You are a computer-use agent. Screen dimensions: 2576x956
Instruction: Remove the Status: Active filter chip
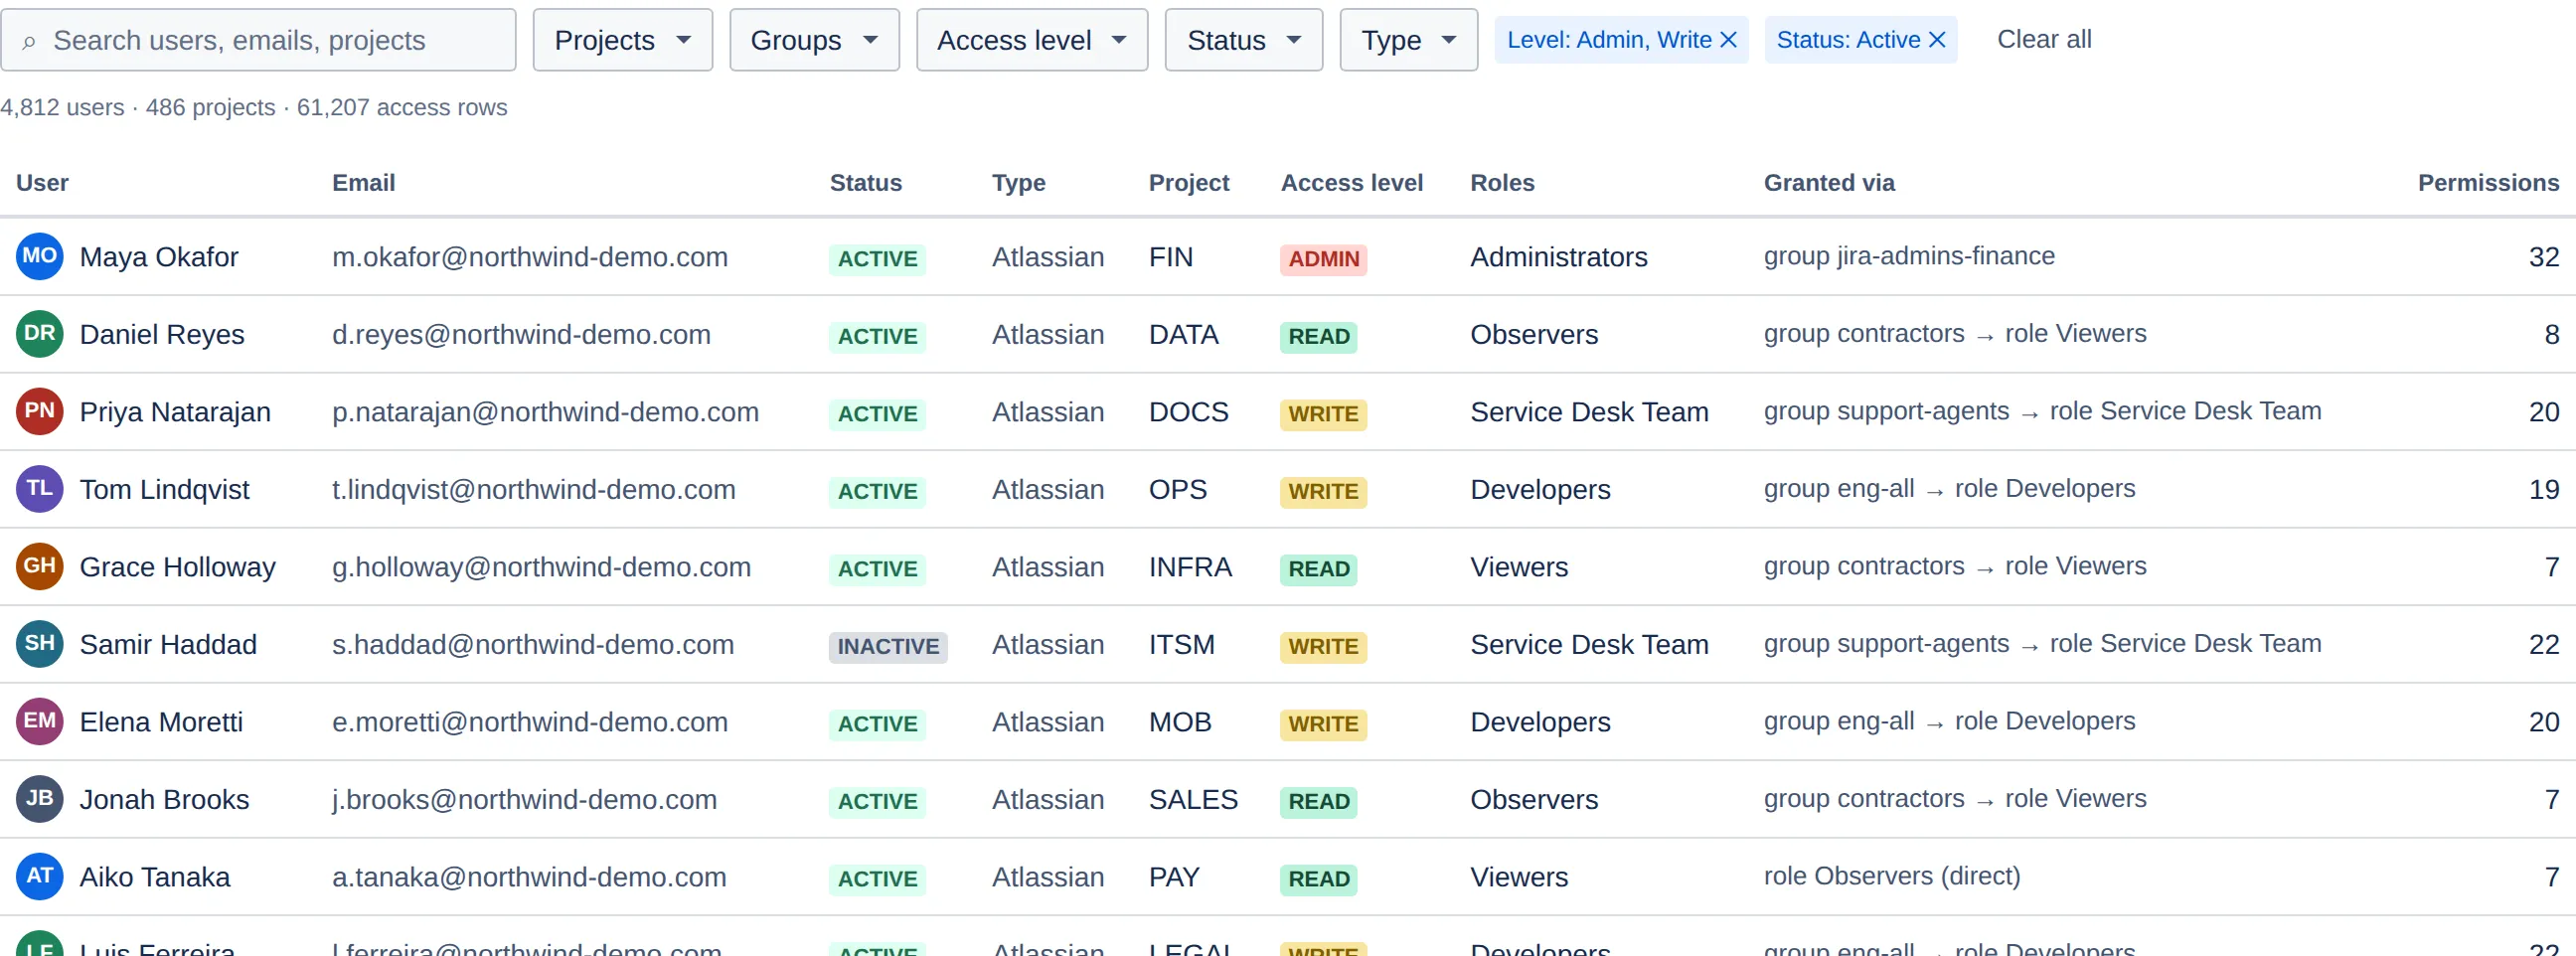[1937, 40]
